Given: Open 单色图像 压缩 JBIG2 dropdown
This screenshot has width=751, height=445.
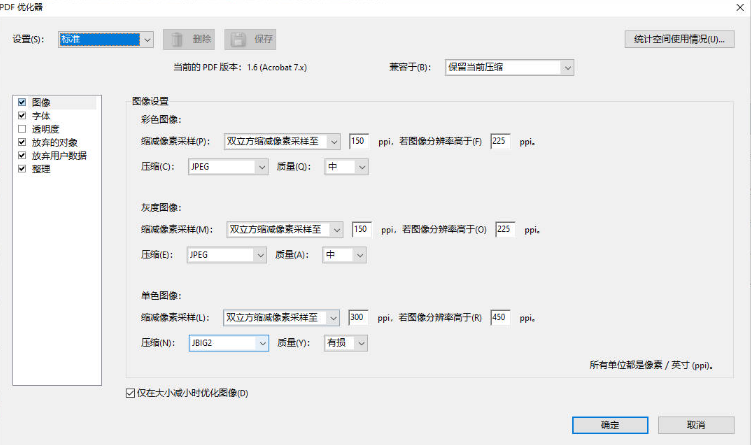Looking at the screenshot, I should 229,343.
